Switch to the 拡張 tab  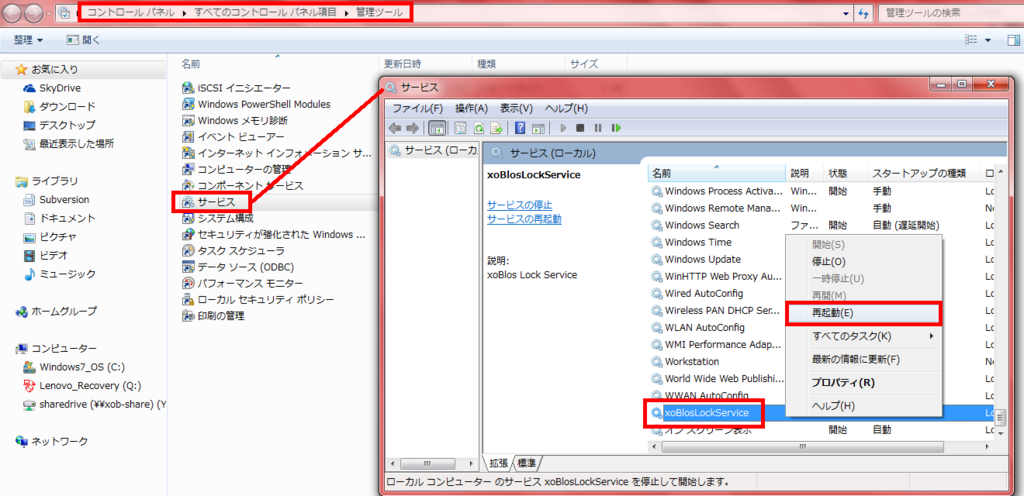click(x=498, y=463)
